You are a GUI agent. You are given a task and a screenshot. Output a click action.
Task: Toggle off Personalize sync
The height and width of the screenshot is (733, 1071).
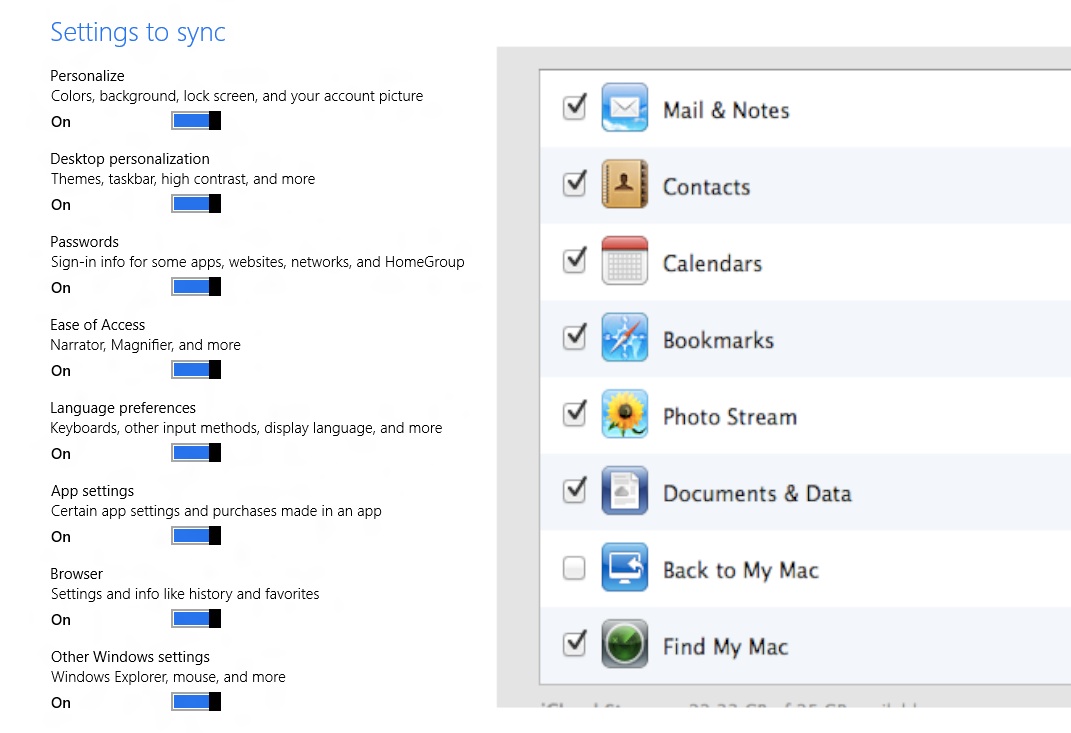195,120
